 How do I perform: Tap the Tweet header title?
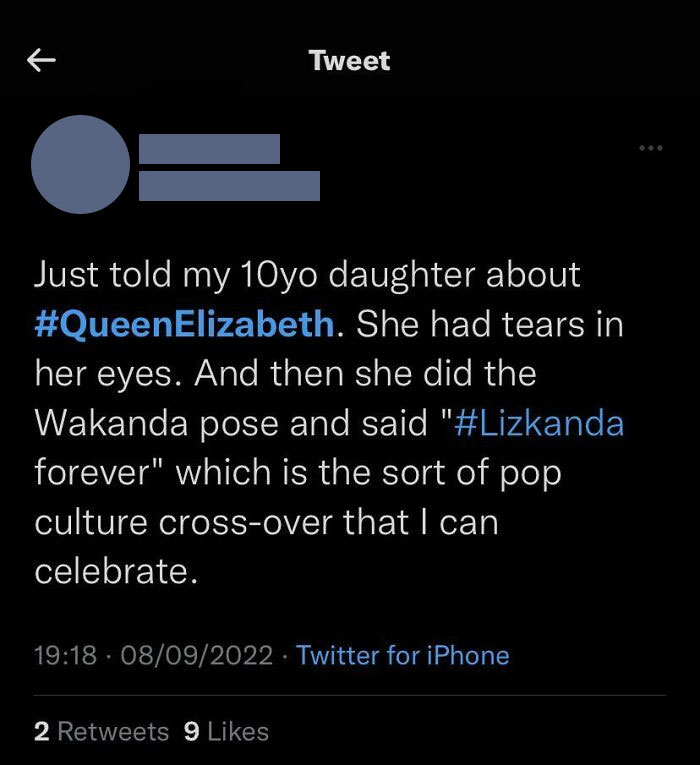[349, 61]
